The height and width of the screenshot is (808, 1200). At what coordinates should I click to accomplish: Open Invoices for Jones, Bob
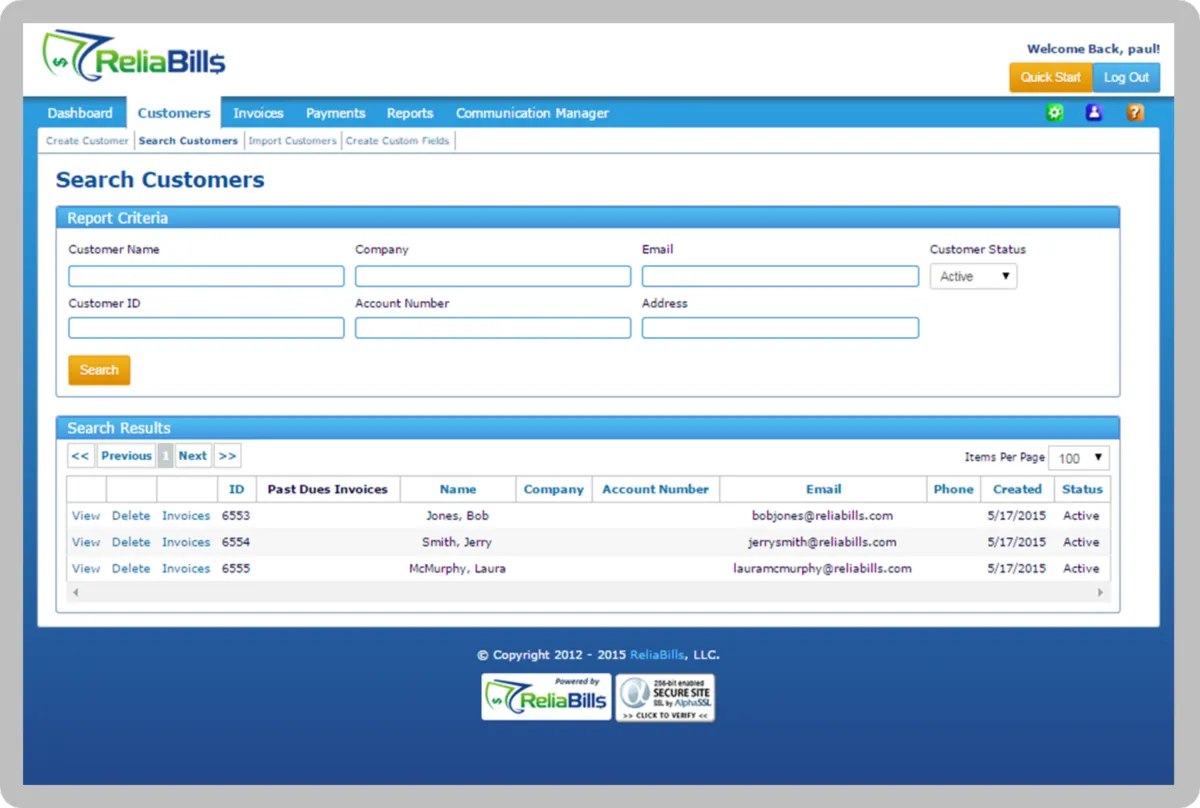point(186,516)
